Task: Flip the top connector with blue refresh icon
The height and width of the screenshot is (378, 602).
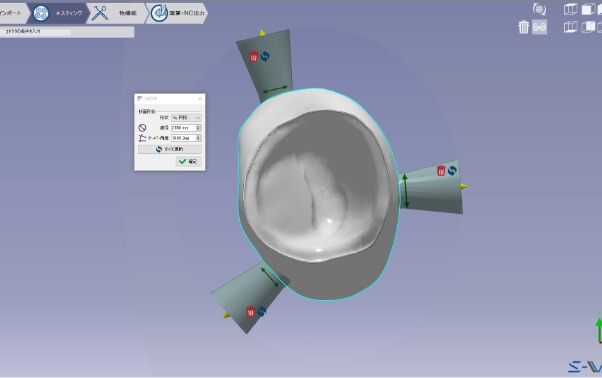Action: [265, 56]
